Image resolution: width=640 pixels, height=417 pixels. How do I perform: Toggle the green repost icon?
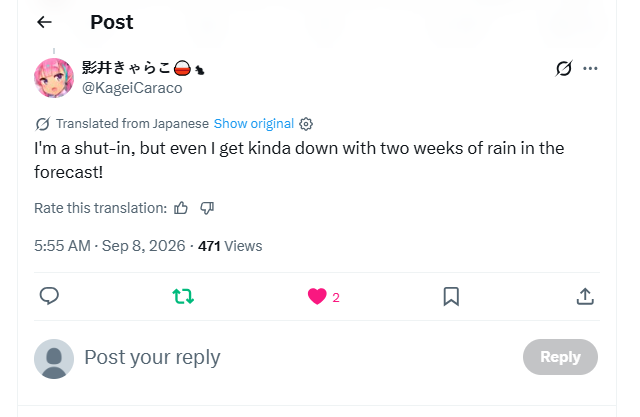tap(183, 296)
